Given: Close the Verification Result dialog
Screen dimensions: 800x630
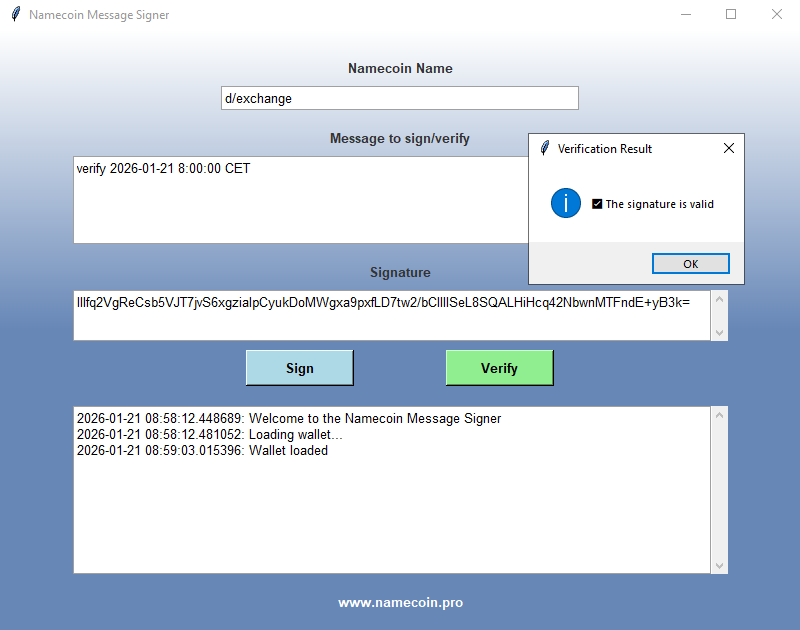Looking at the screenshot, I should click(x=728, y=148).
